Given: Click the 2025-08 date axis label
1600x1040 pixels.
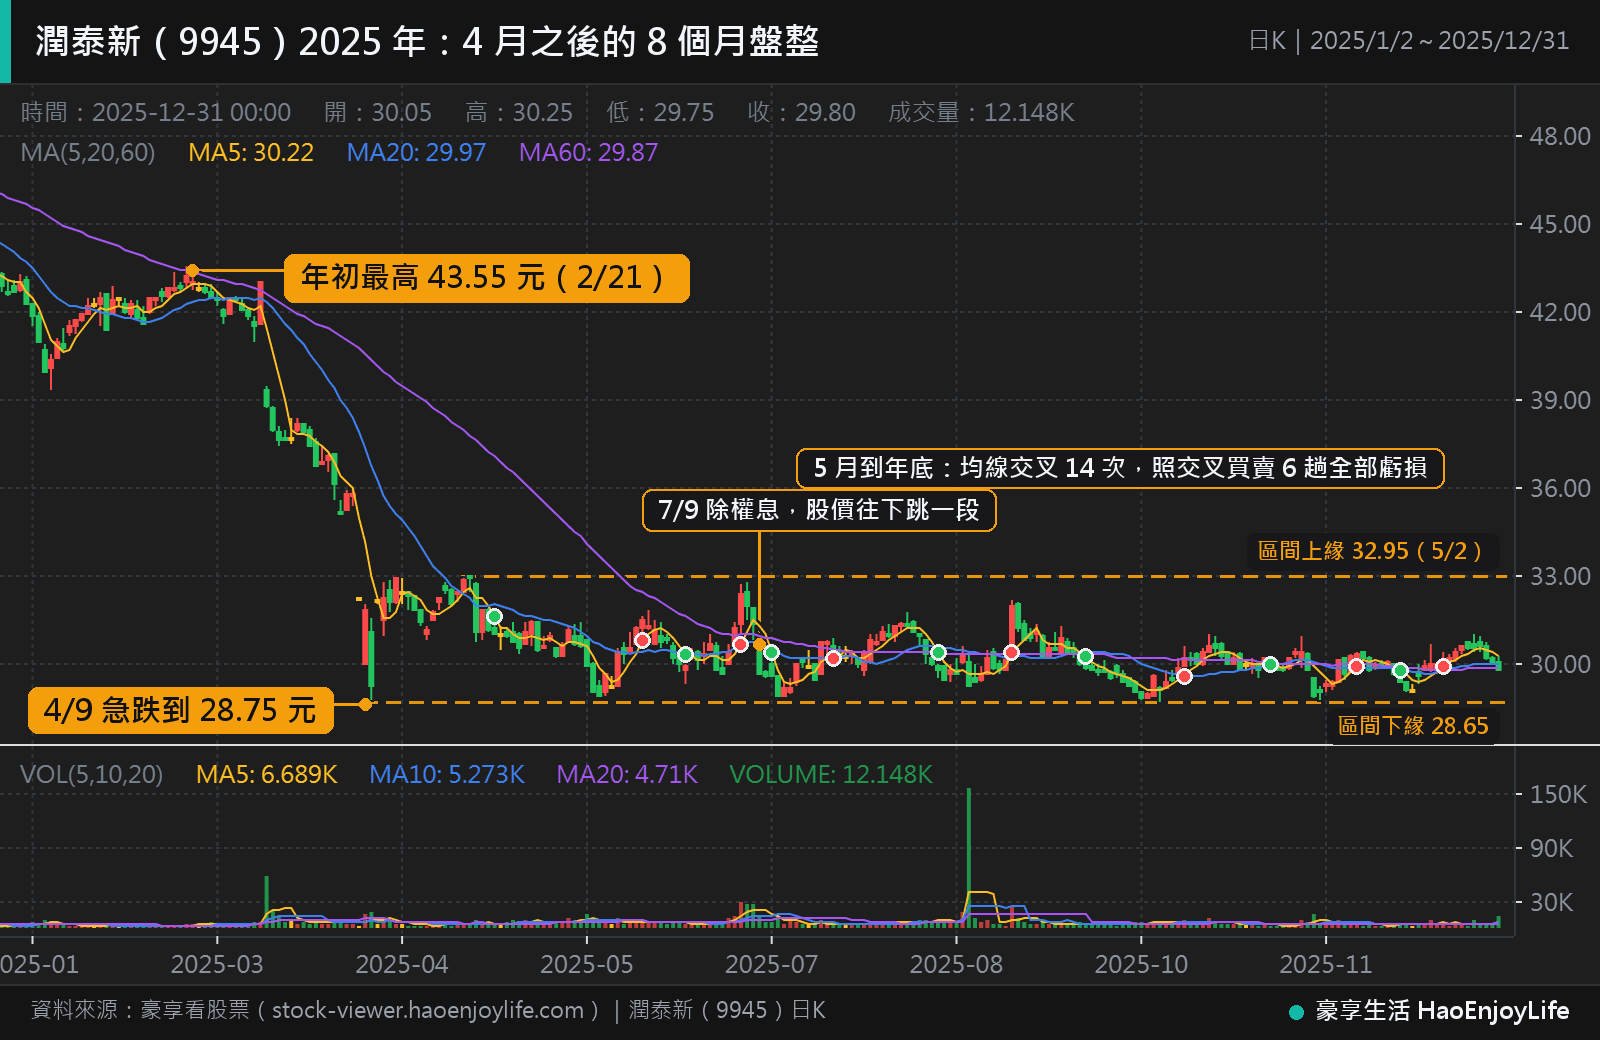Looking at the screenshot, I should click(956, 964).
